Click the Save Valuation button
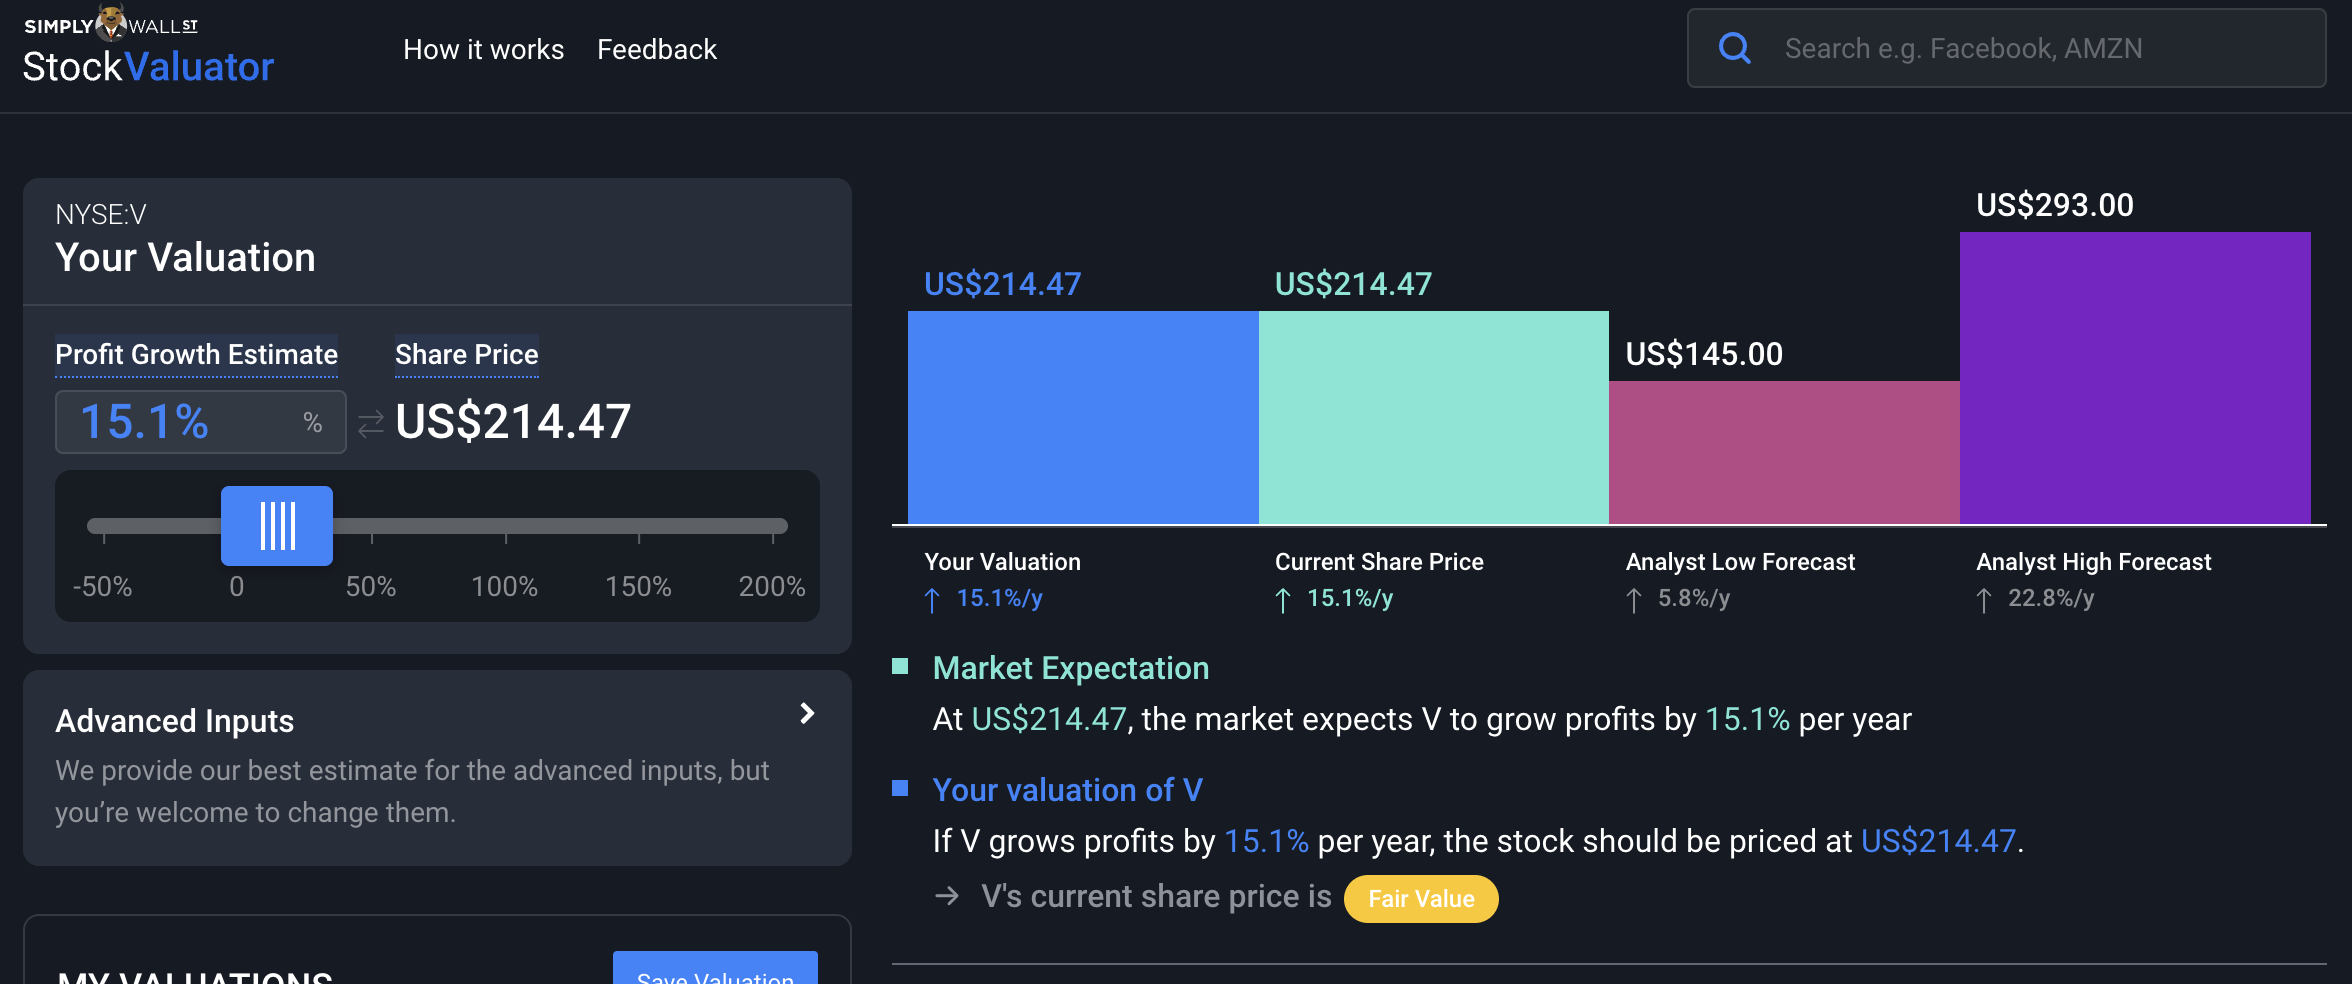2352x984 pixels. pos(715,968)
